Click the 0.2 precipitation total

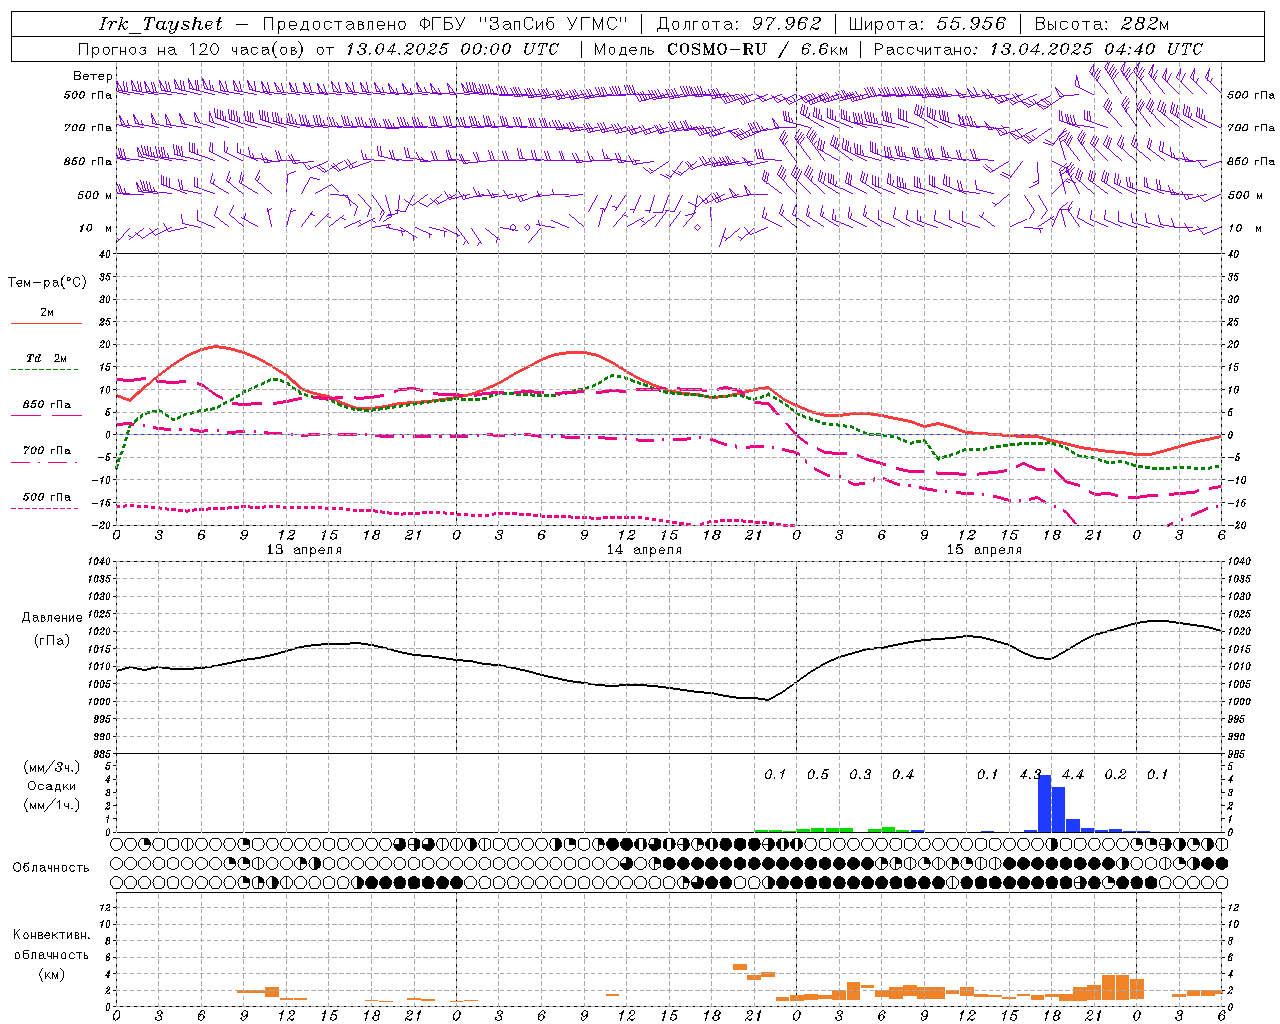[1115, 775]
